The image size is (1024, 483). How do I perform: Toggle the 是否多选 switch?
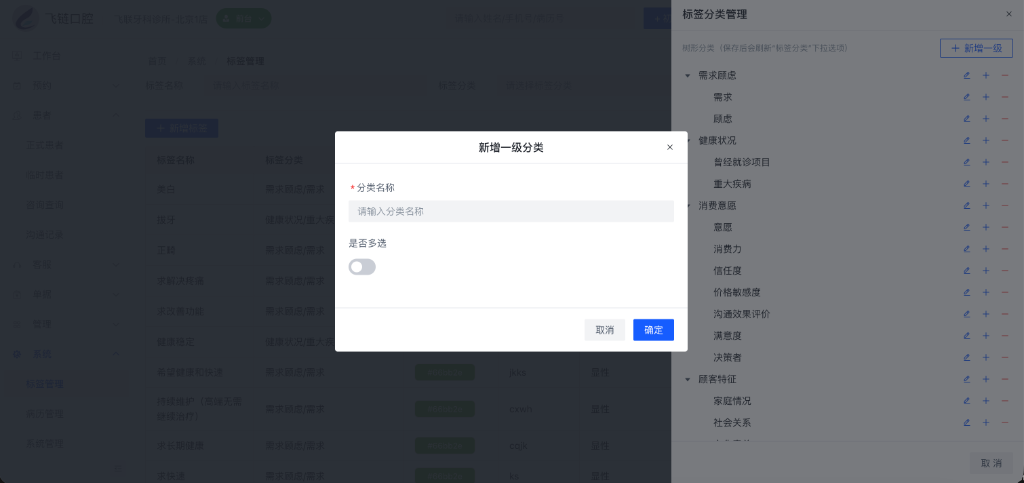click(x=362, y=267)
